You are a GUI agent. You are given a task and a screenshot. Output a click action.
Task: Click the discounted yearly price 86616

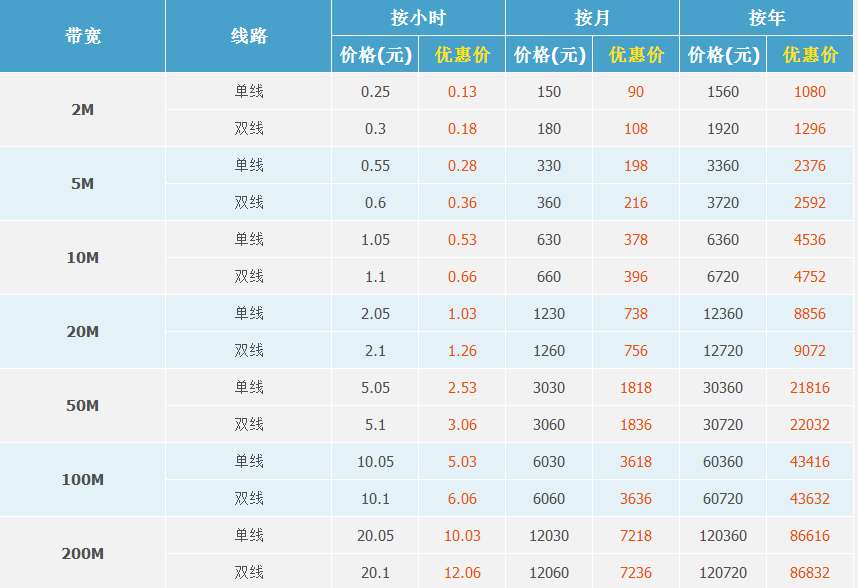(810, 536)
